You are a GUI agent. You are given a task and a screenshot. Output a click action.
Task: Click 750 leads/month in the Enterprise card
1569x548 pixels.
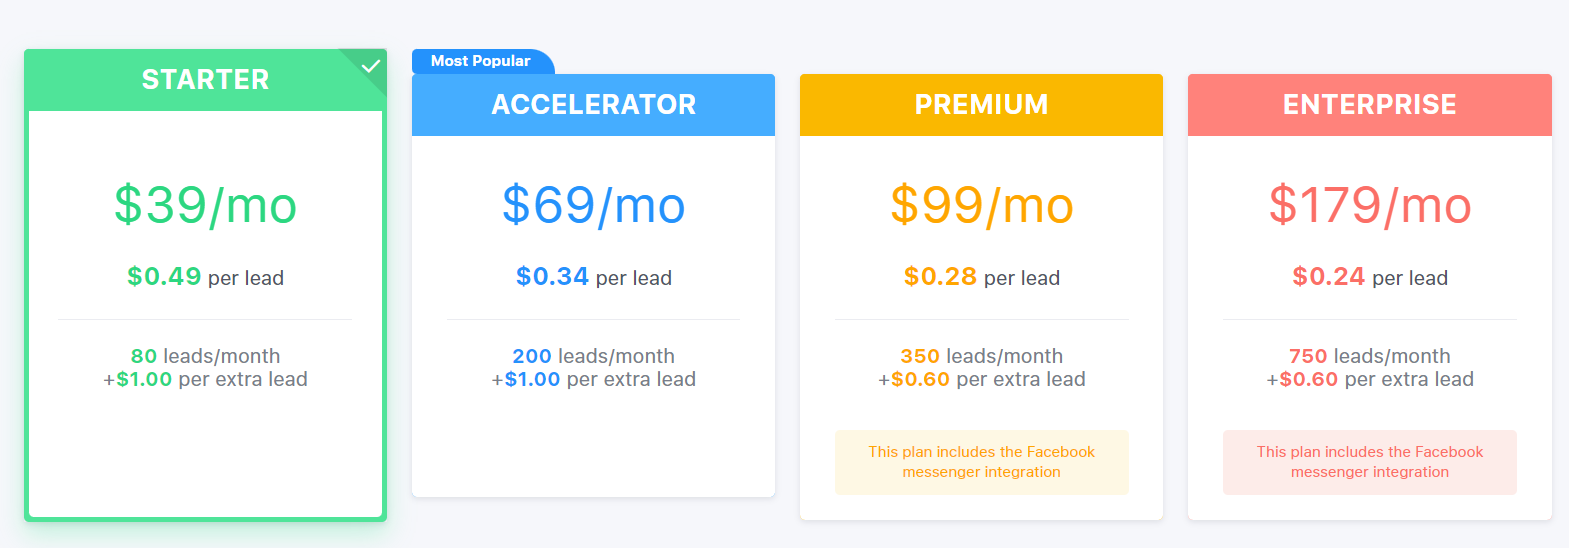click(x=1369, y=356)
